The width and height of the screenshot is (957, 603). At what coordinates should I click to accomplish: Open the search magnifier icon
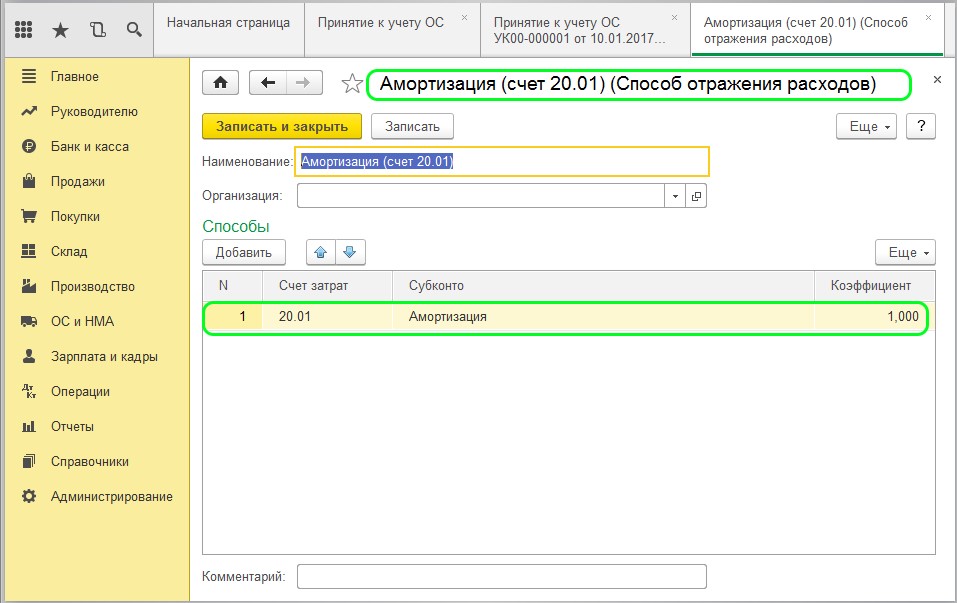click(x=134, y=29)
